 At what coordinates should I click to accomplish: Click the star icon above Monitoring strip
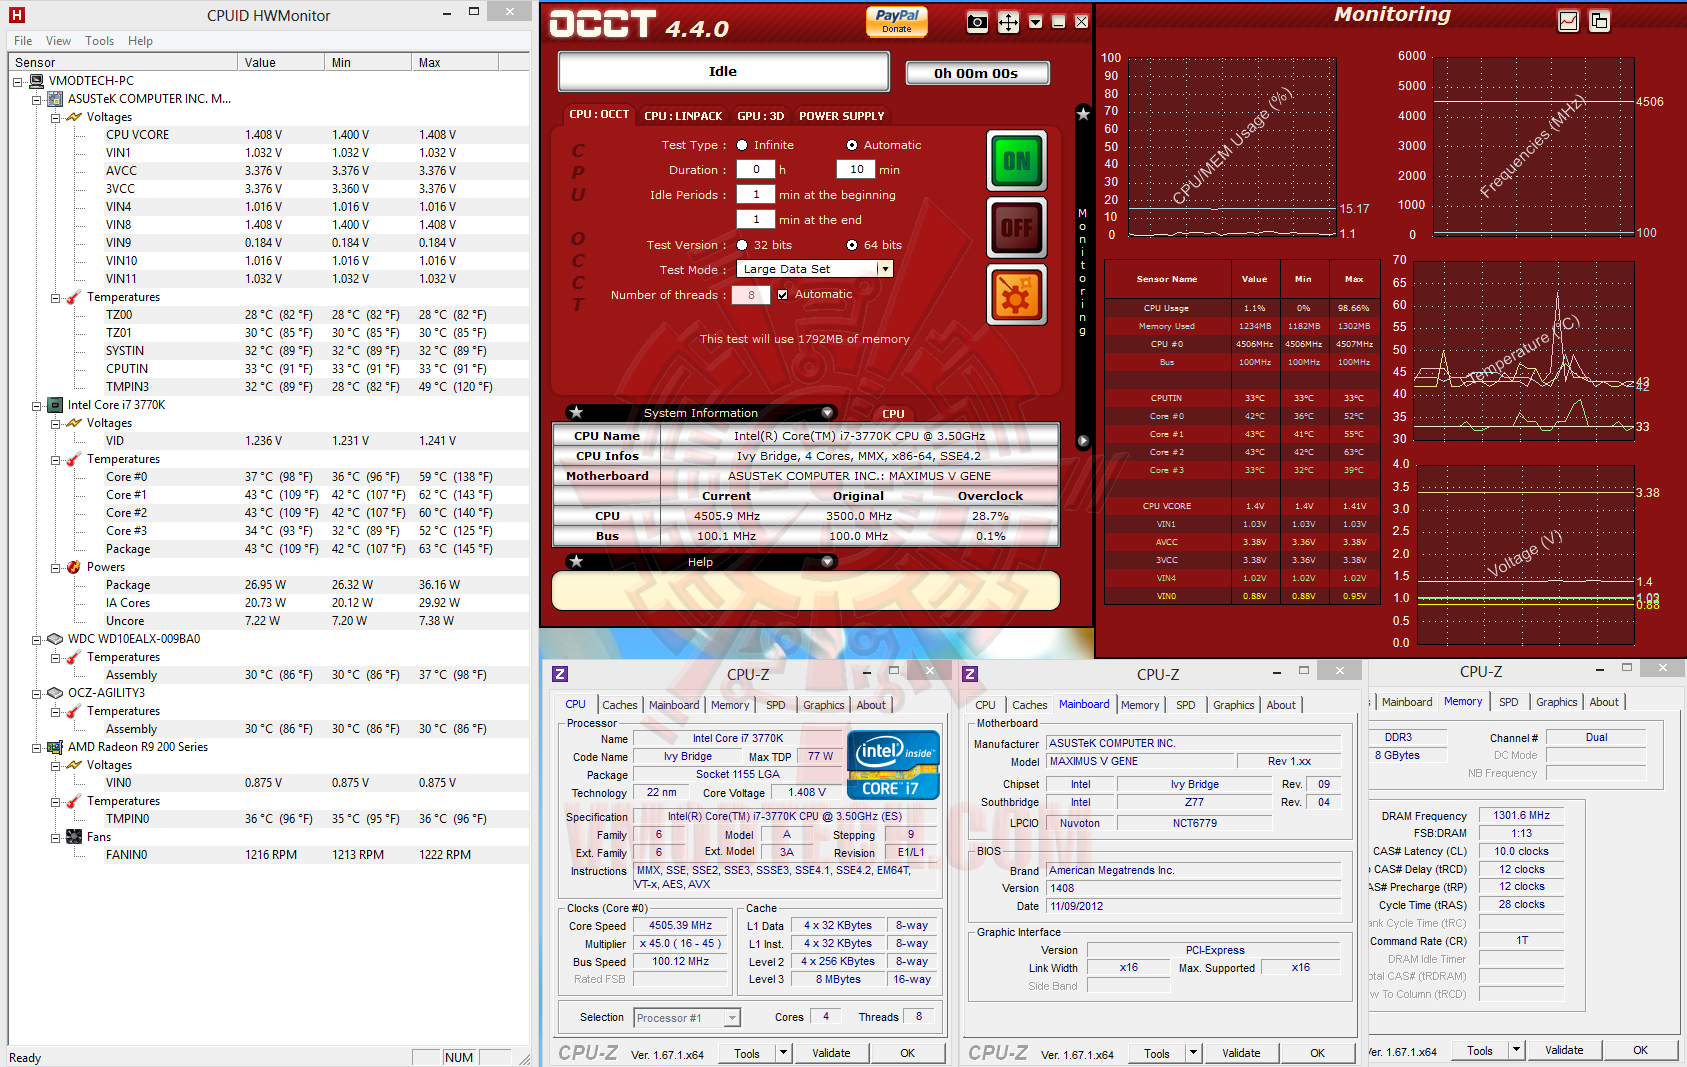coord(1082,114)
